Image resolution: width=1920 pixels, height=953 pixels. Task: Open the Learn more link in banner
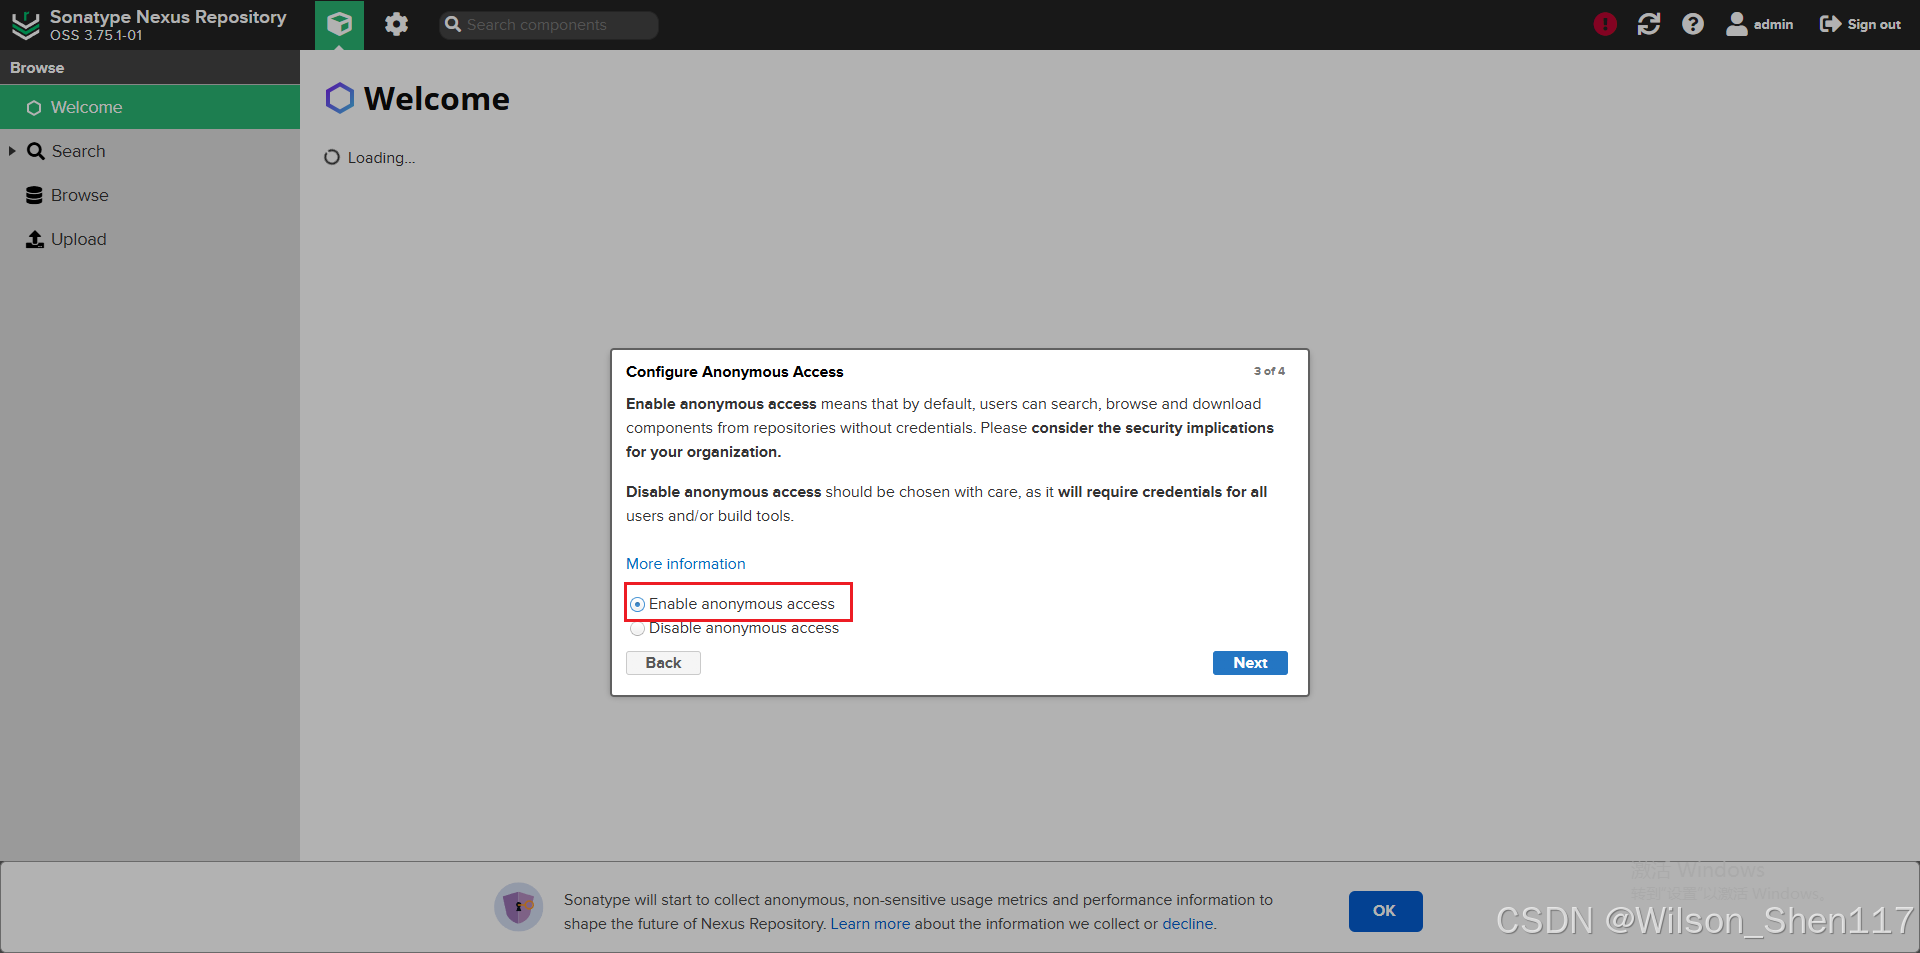870,924
